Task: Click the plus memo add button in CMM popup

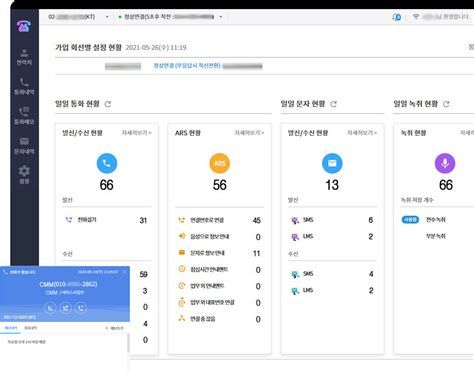Action: 114,328
